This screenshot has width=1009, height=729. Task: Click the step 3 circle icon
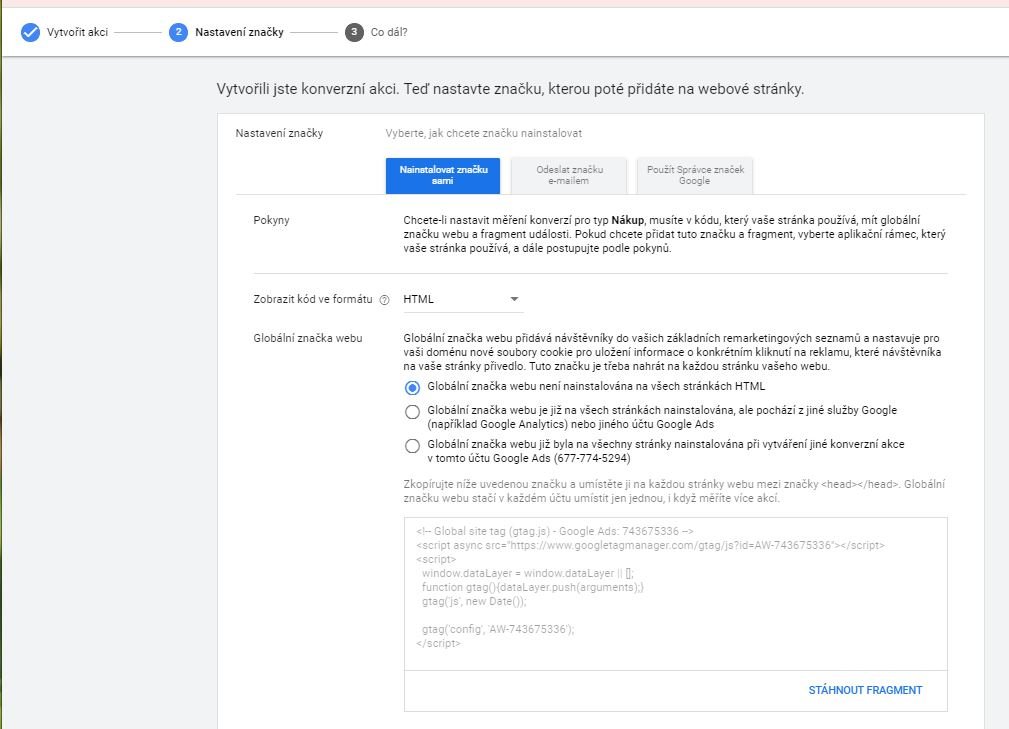354,32
